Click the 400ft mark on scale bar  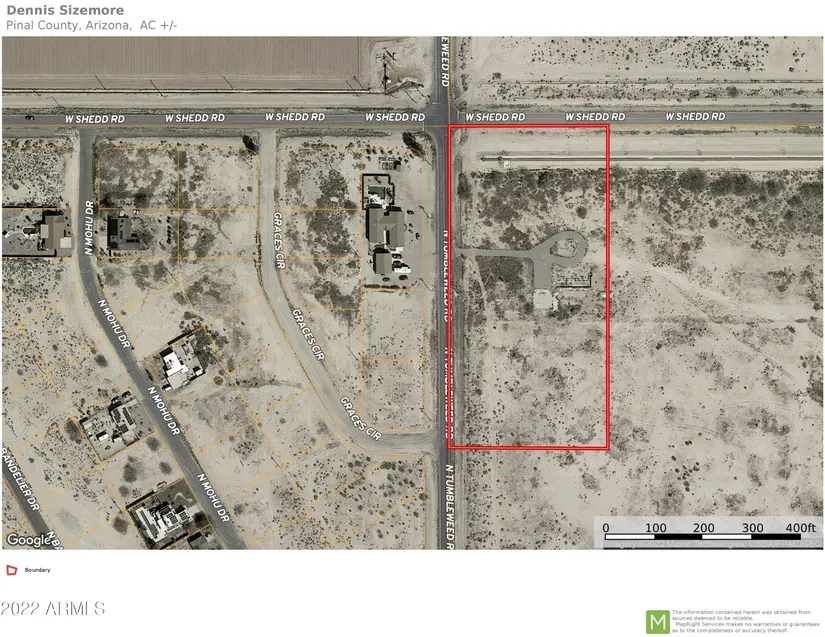tap(800, 527)
